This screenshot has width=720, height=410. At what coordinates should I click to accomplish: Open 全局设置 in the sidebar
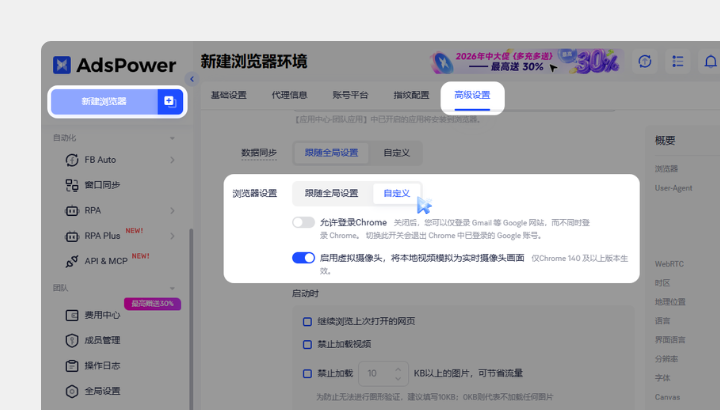point(102,391)
